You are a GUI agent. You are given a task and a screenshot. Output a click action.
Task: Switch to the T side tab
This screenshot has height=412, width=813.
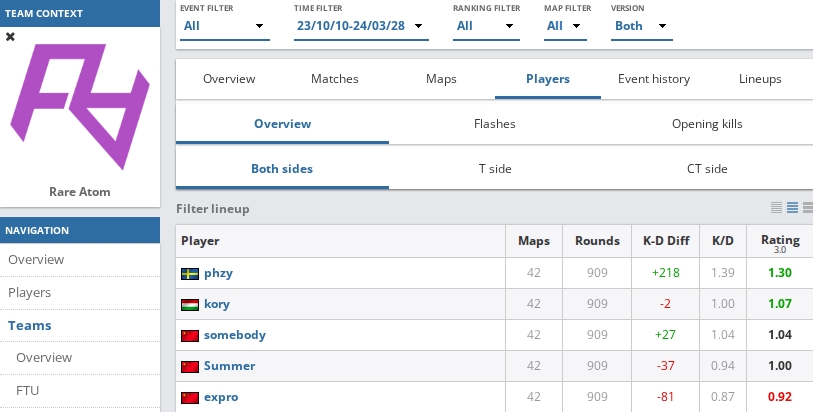click(495, 169)
